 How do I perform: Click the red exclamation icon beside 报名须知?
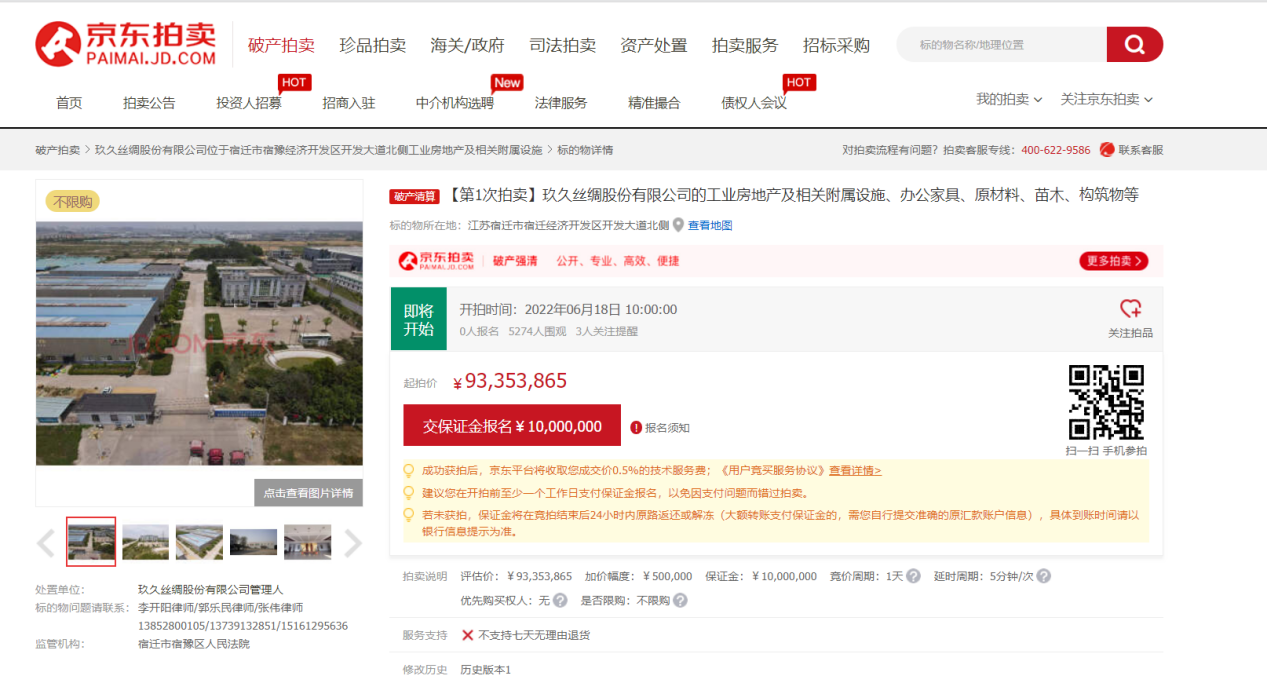636,428
